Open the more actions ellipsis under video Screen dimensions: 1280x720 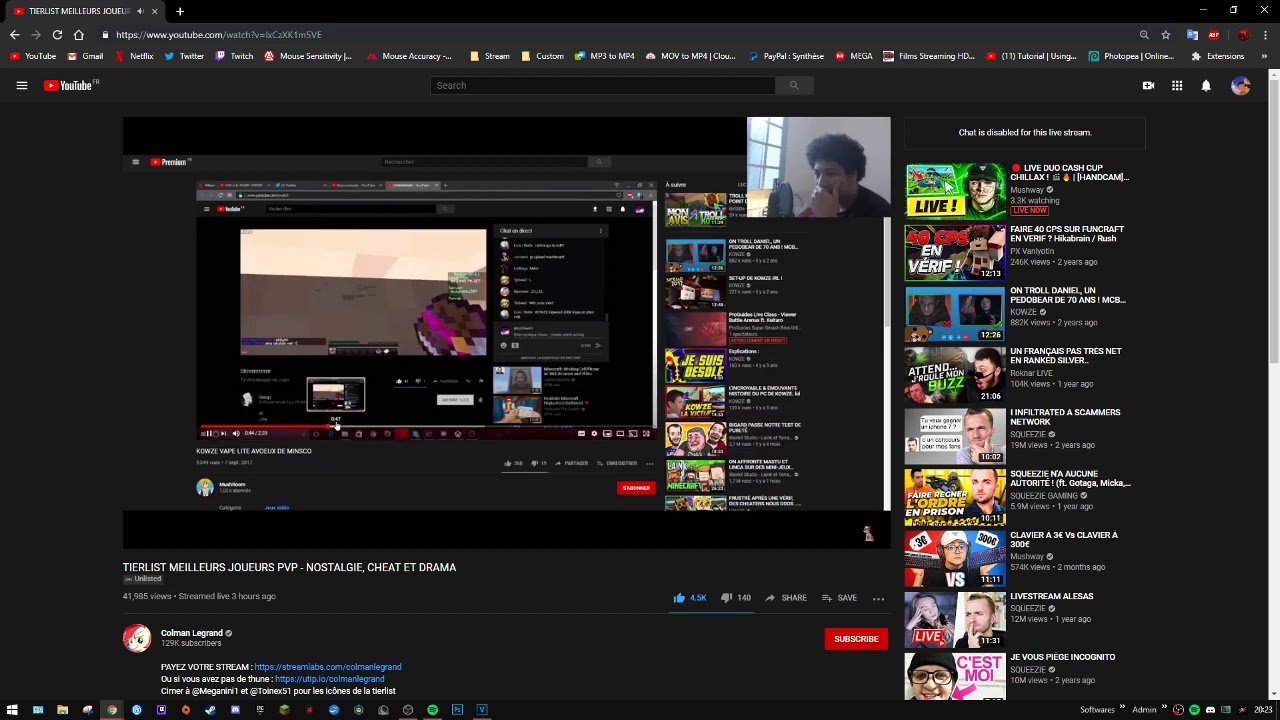[x=878, y=598]
